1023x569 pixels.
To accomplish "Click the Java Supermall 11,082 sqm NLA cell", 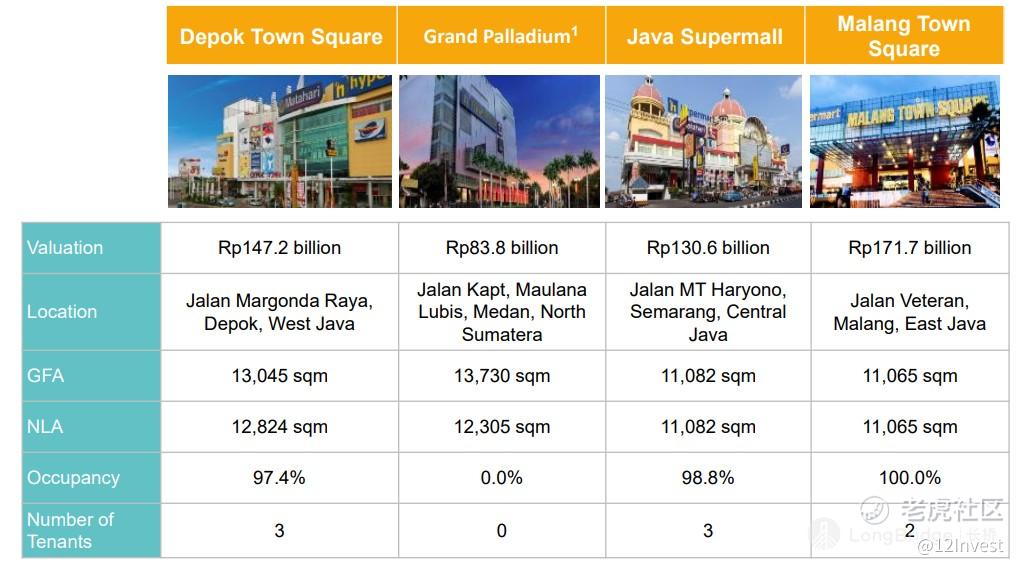I will point(708,427).
